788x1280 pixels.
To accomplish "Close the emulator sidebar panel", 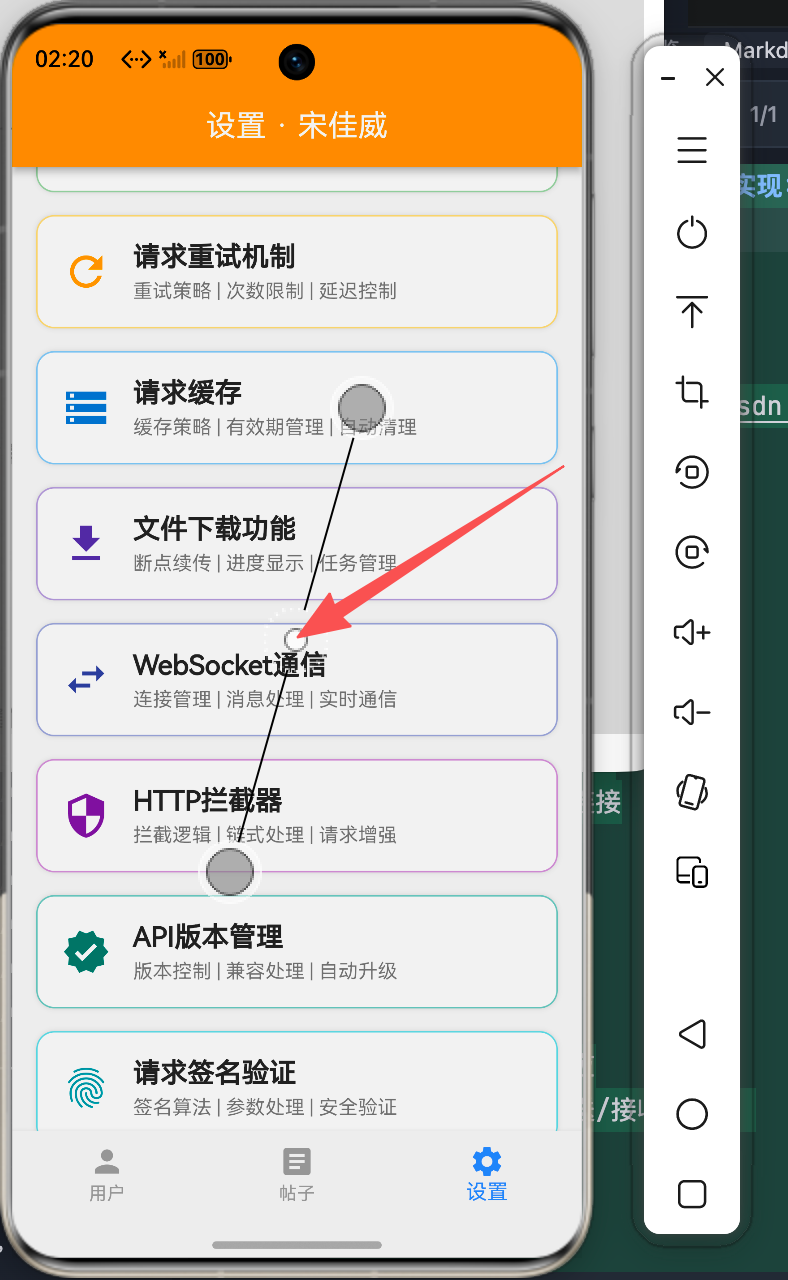I will point(715,78).
